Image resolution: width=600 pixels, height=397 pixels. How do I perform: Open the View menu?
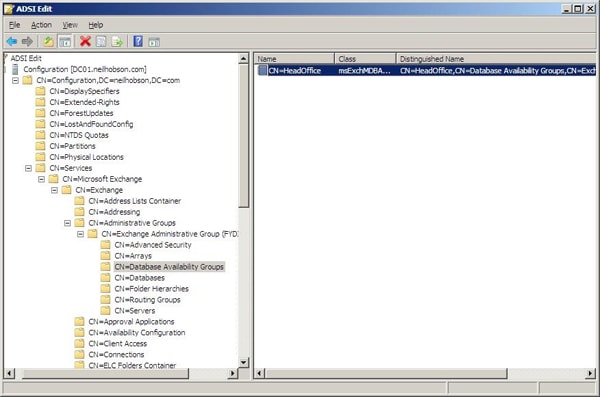coord(70,25)
